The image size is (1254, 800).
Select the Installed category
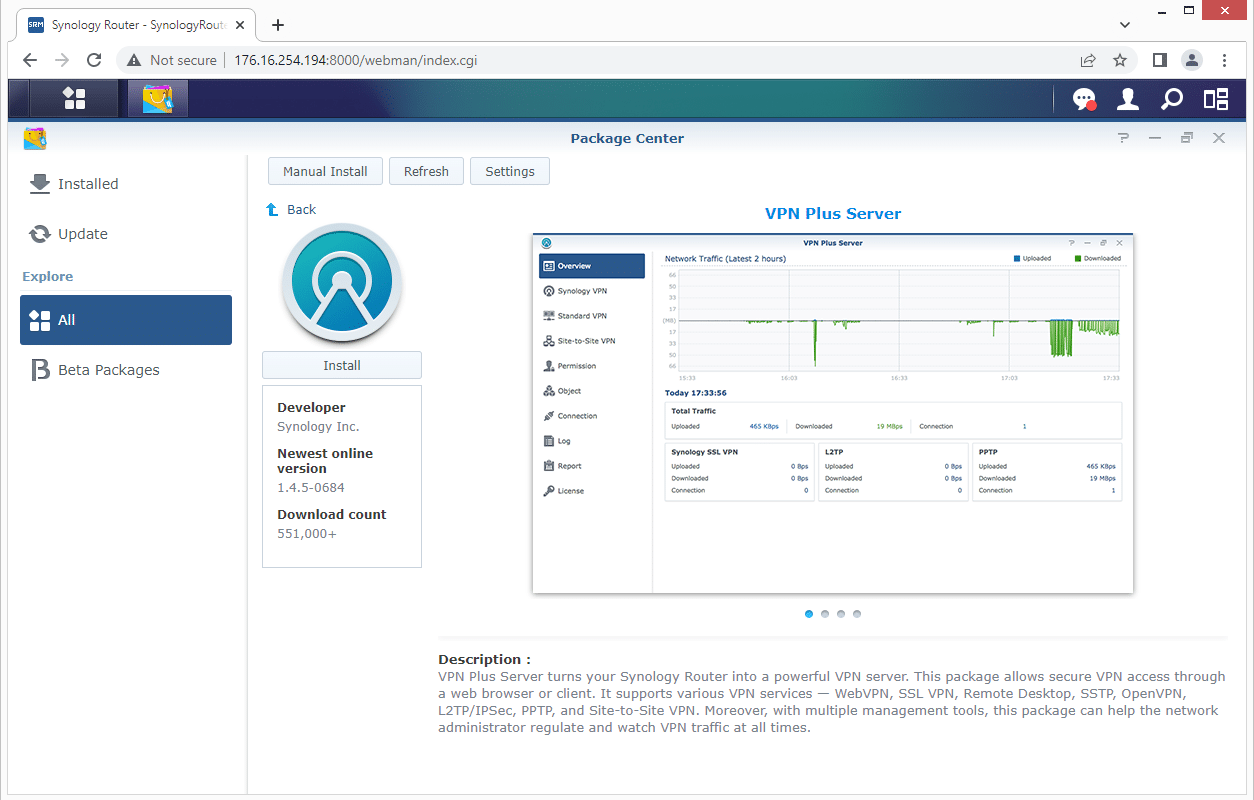(126, 184)
